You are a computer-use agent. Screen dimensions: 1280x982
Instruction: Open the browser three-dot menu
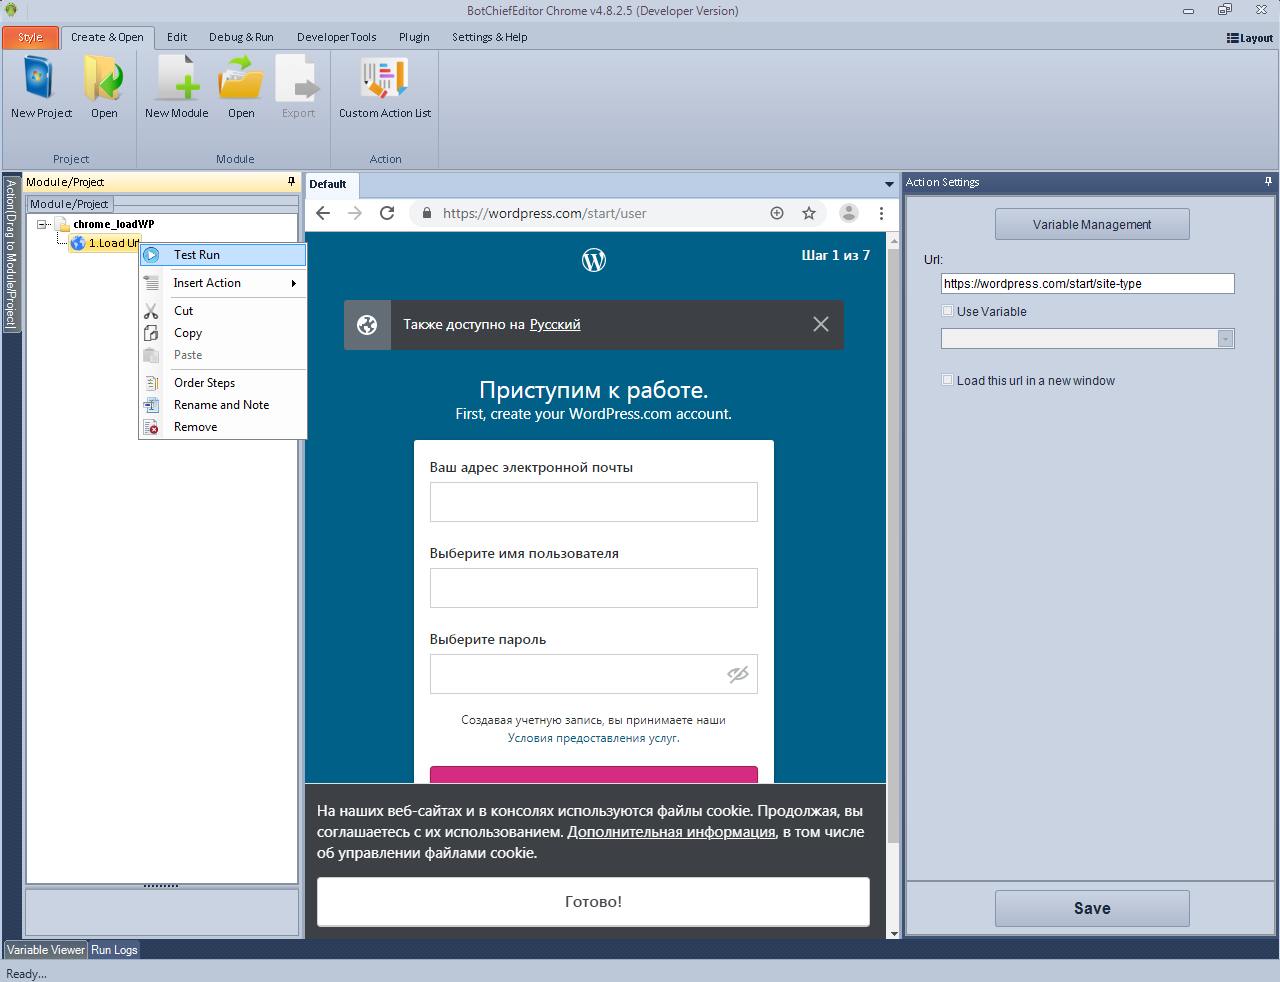pyautogui.click(x=881, y=213)
